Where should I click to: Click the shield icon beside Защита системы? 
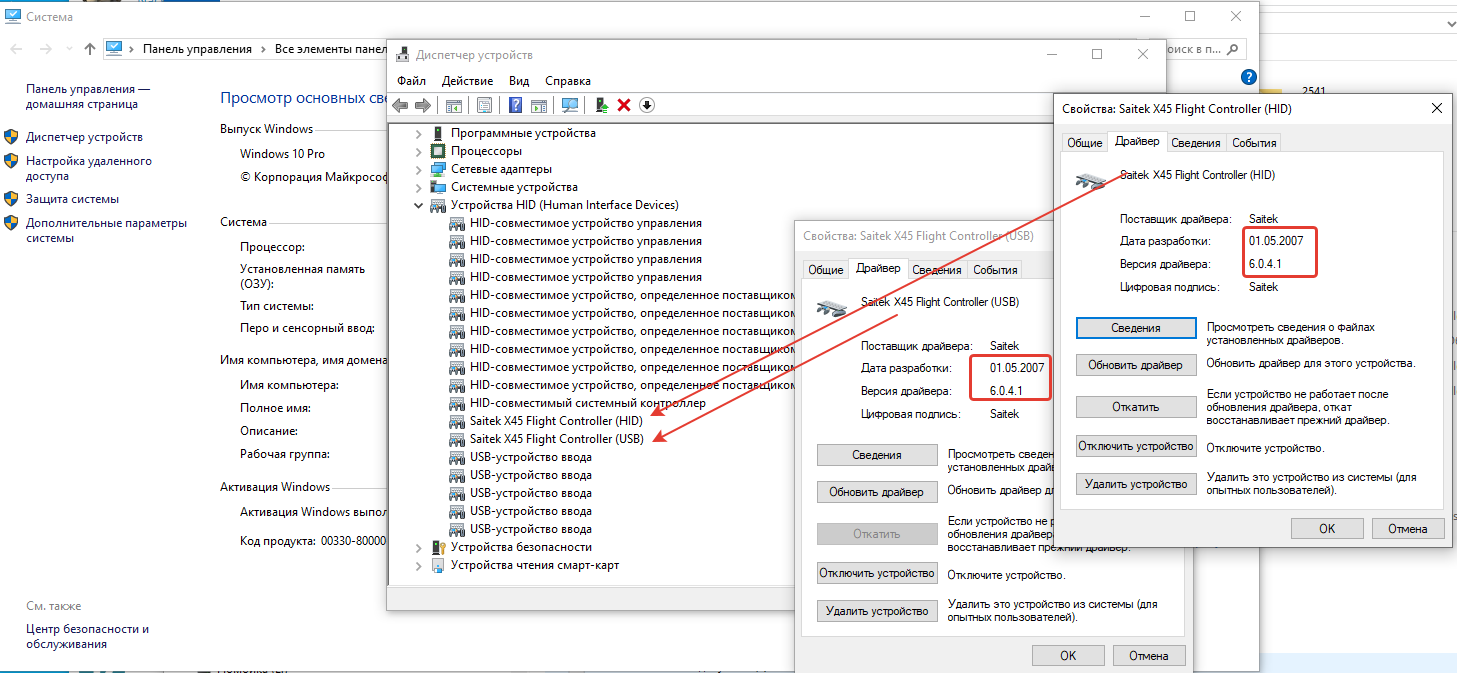click(x=11, y=199)
